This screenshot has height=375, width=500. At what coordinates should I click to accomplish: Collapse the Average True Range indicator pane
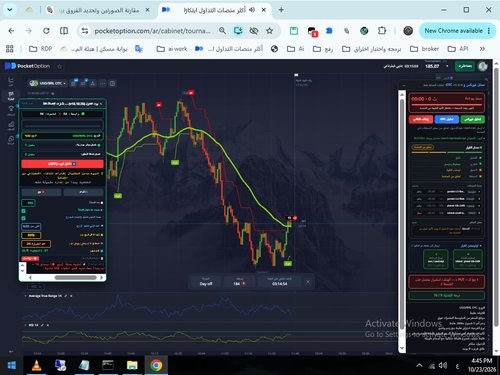26,296
